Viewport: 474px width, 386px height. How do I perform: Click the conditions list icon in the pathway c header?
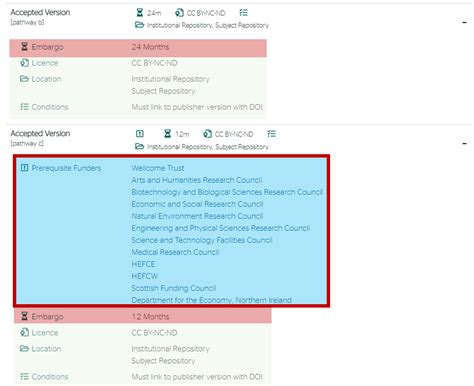click(272, 134)
